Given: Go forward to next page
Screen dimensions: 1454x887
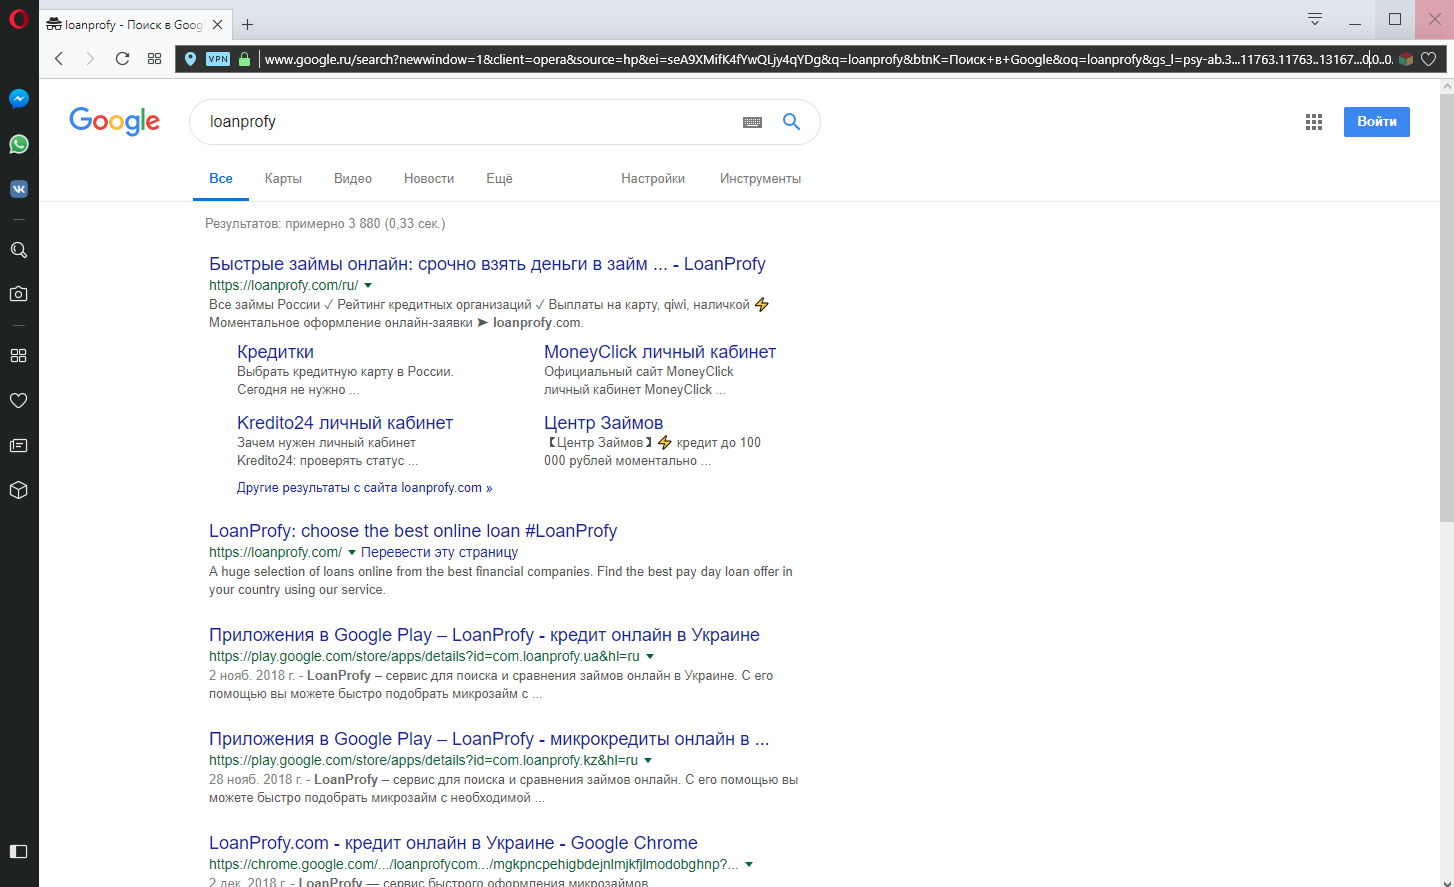Looking at the screenshot, I should pos(90,59).
